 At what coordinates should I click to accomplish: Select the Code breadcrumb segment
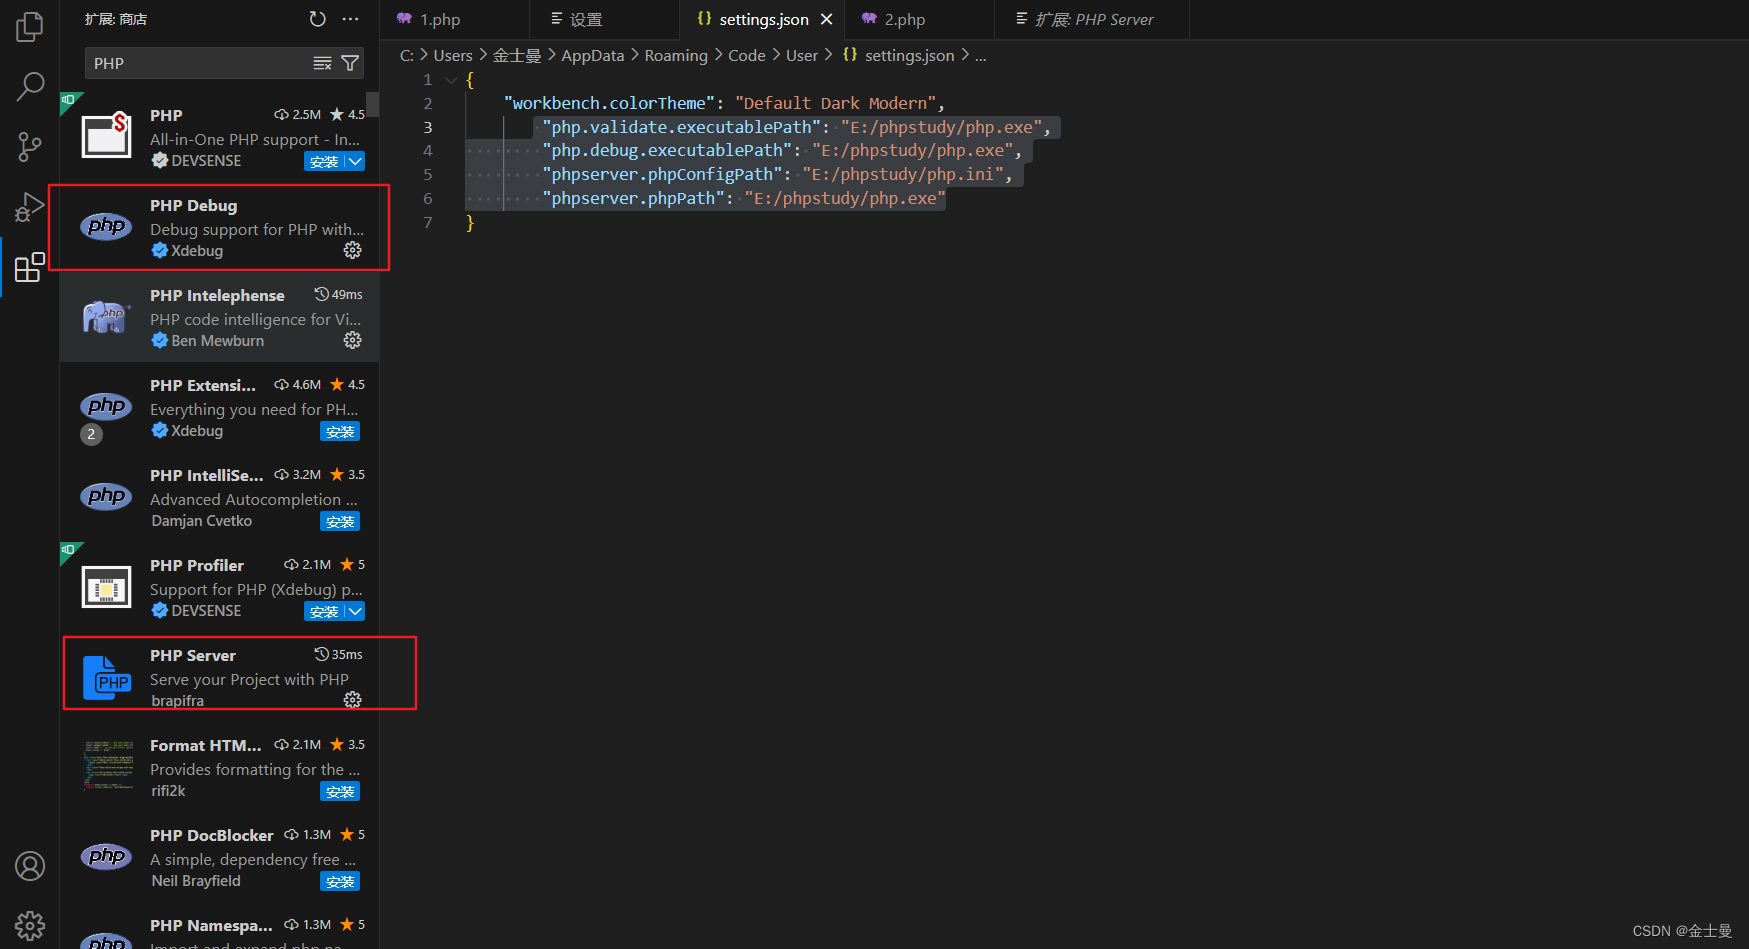(x=747, y=56)
